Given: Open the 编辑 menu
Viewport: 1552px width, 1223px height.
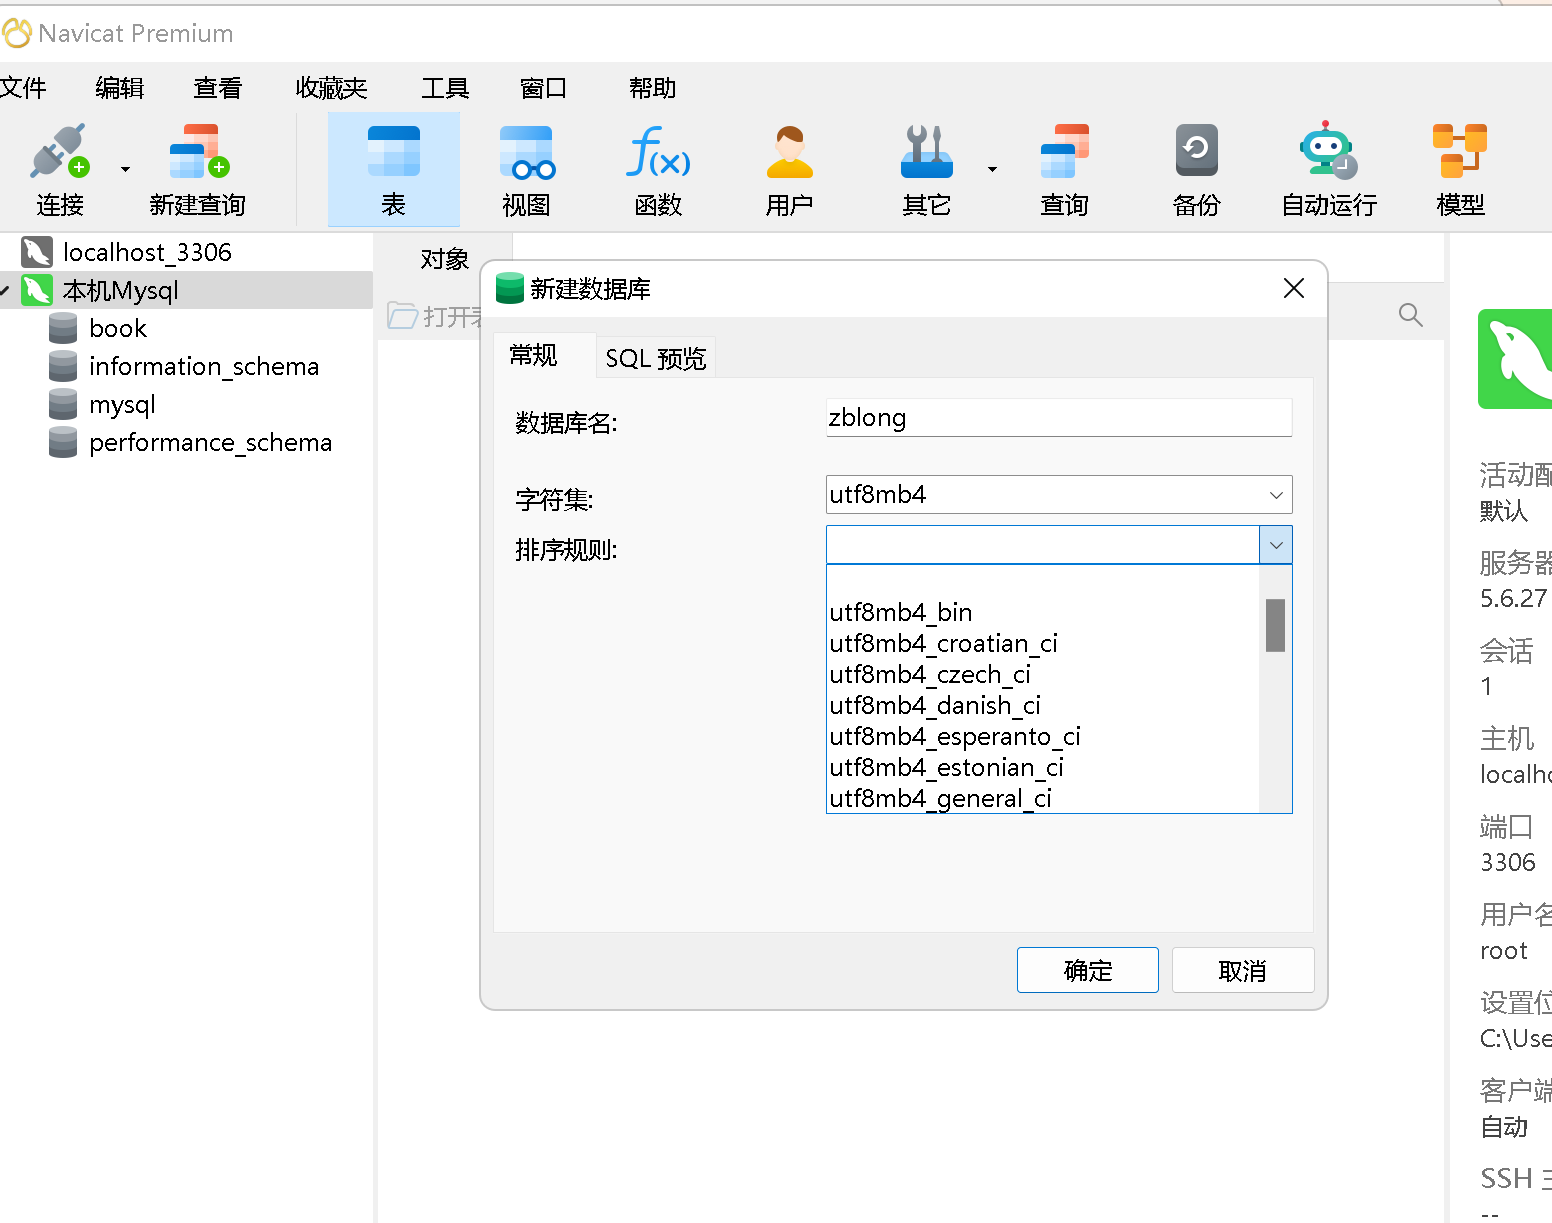Looking at the screenshot, I should coord(120,88).
